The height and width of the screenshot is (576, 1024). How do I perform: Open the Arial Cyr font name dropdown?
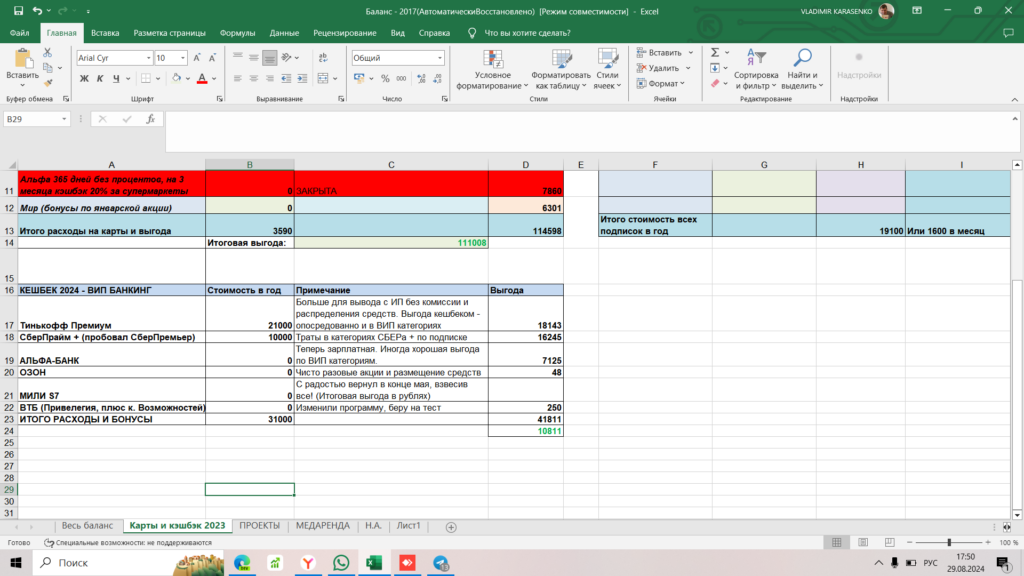tap(148, 58)
